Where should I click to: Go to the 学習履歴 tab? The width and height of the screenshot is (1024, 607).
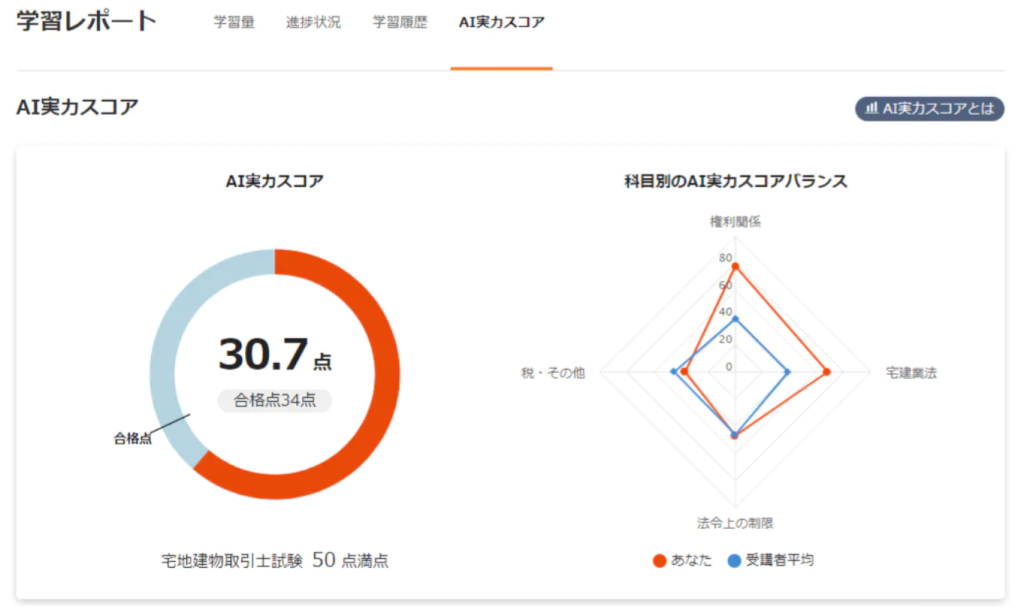click(400, 22)
